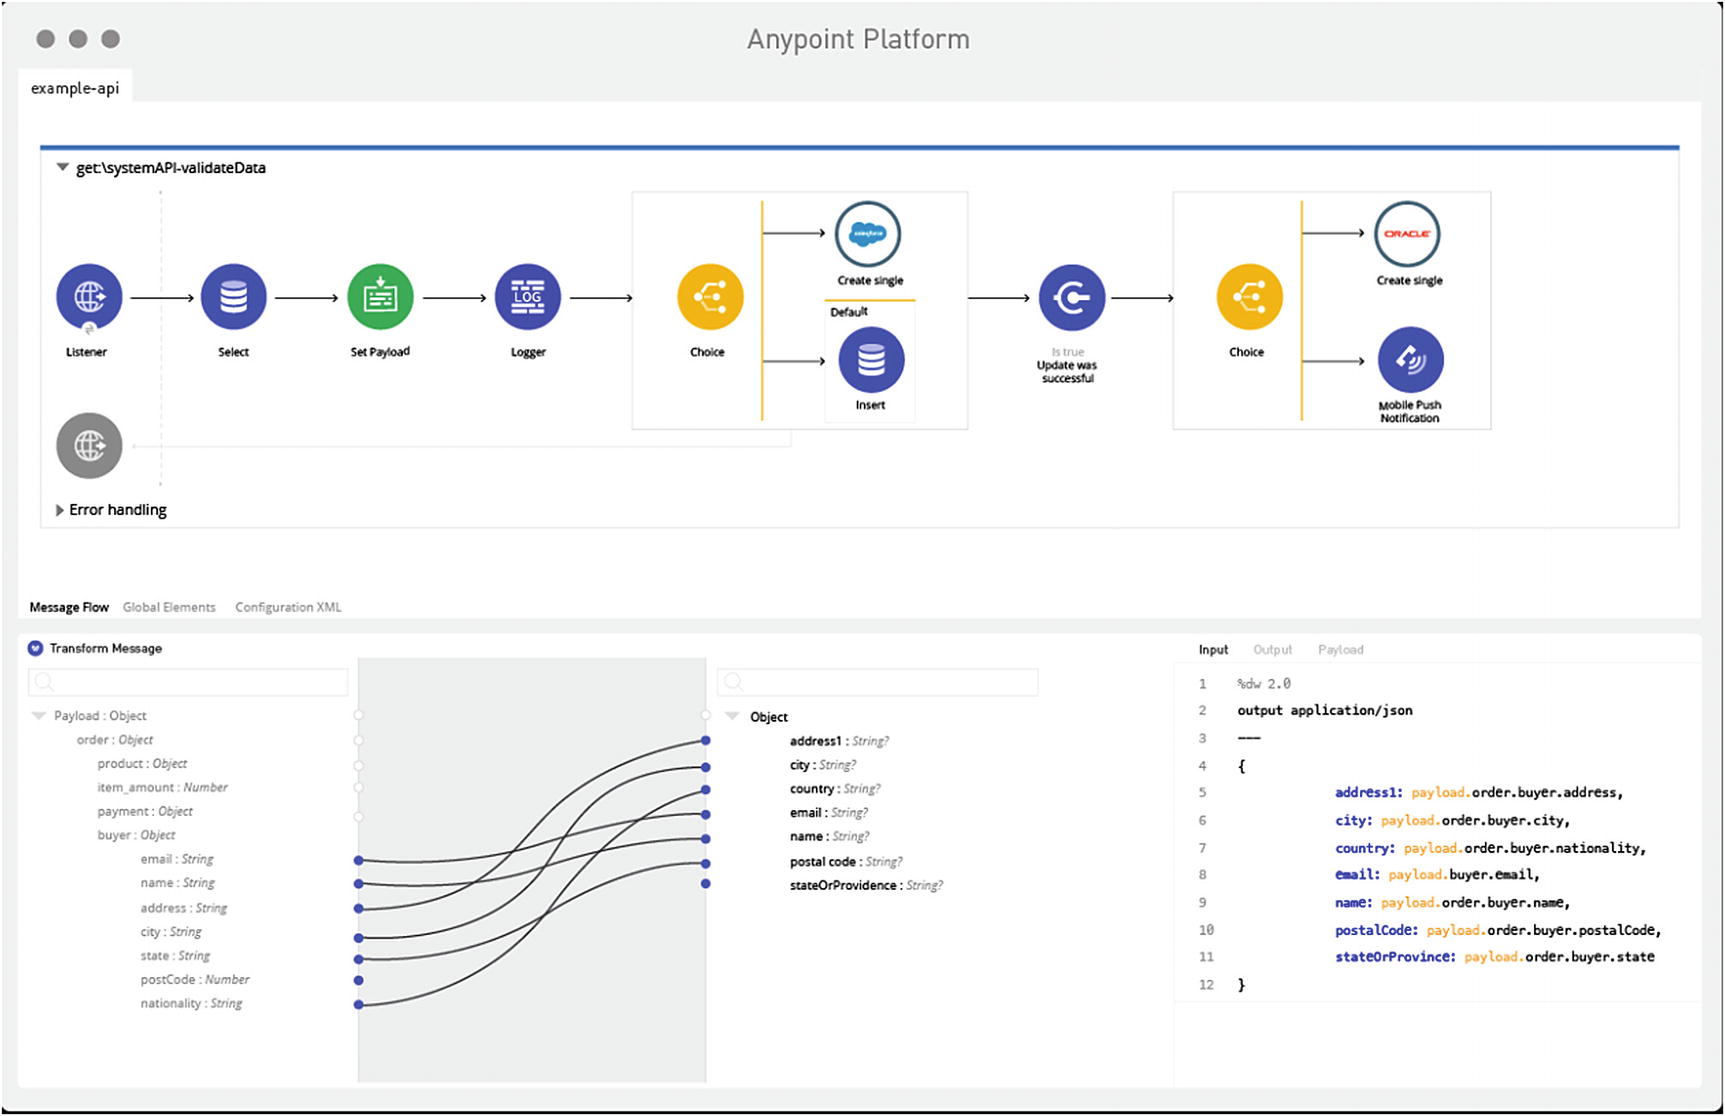Select the Logger node icon
The height and width of the screenshot is (1116, 1725).
(x=527, y=297)
